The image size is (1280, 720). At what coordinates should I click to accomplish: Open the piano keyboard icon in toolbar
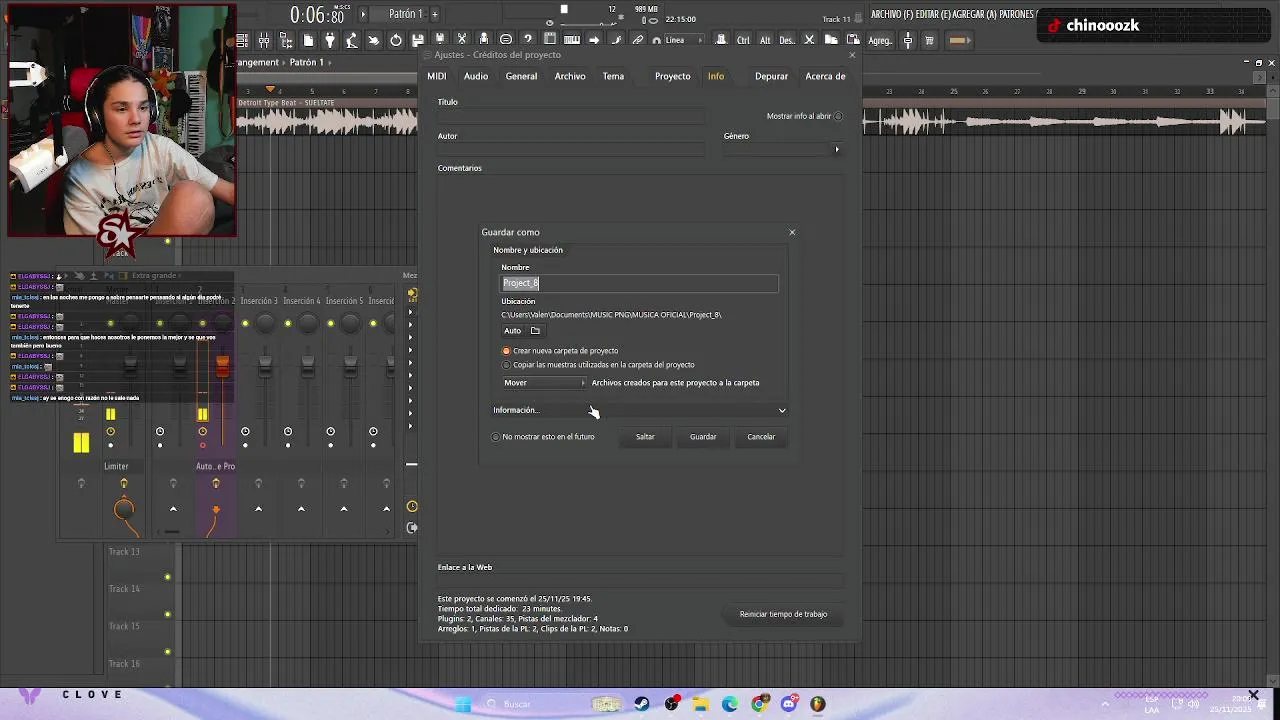pos(571,40)
